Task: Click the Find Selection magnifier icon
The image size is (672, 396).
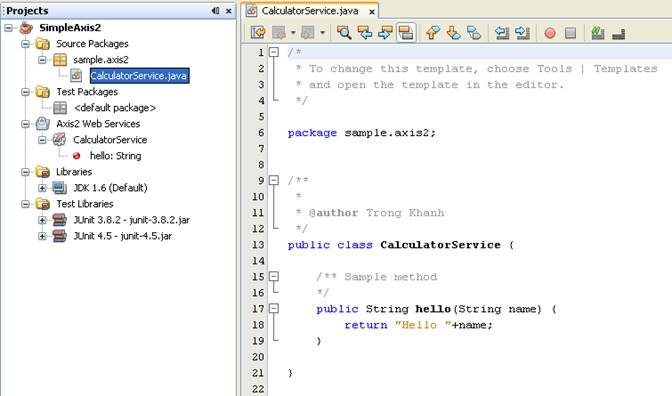Action: point(344,33)
